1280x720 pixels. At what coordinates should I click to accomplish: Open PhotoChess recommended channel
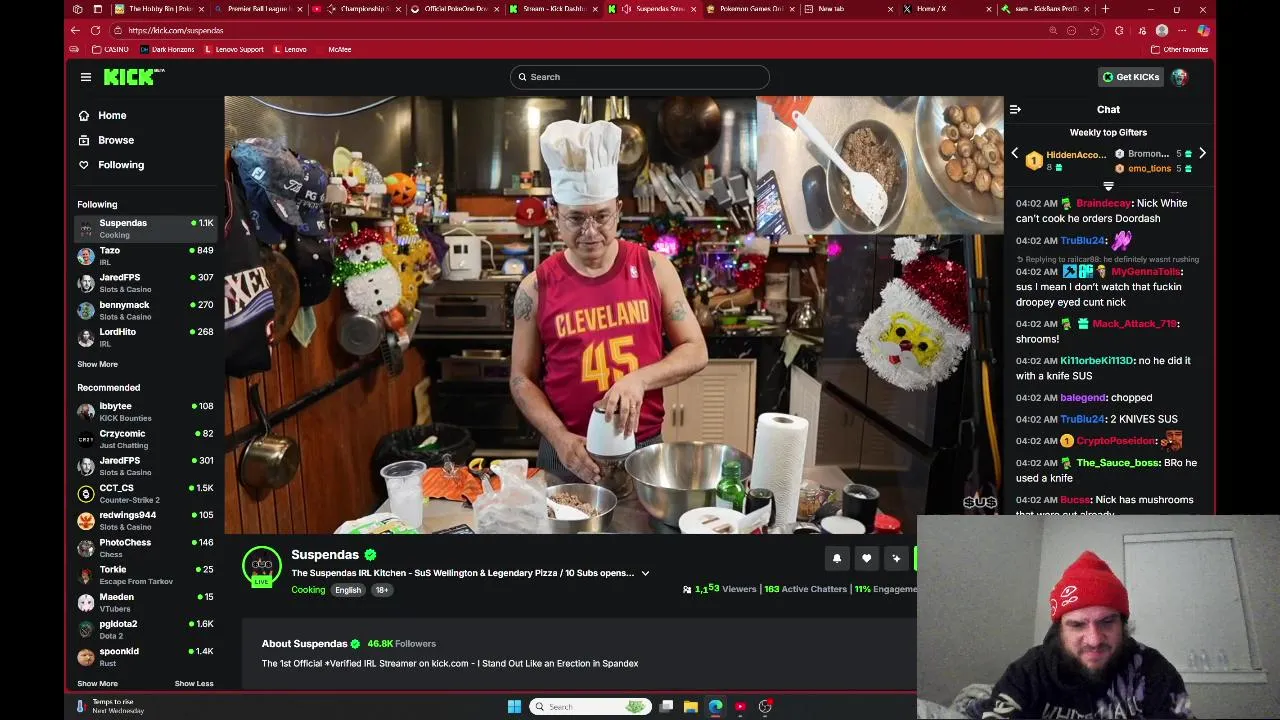click(x=146, y=548)
